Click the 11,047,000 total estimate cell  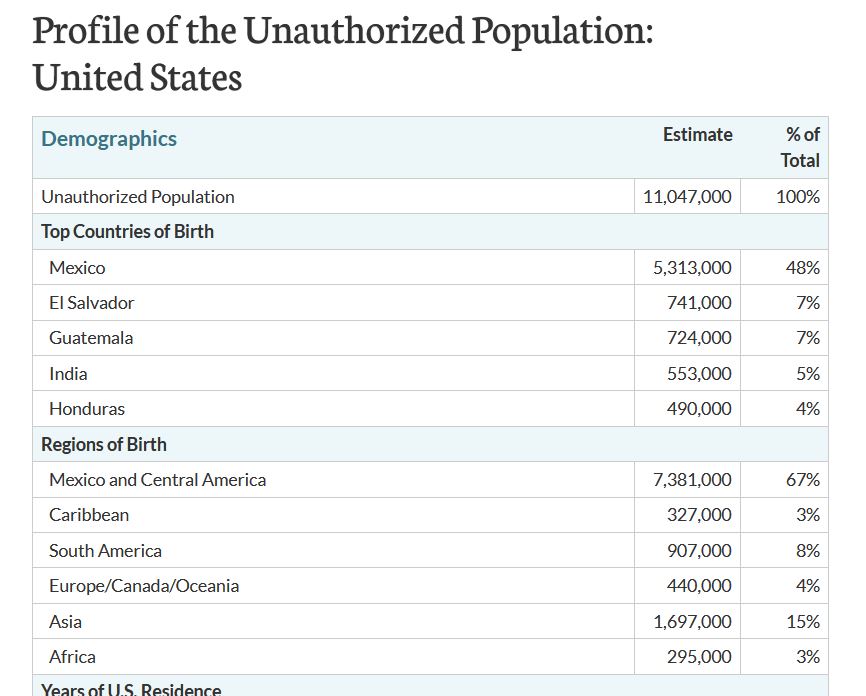click(x=687, y=197)
